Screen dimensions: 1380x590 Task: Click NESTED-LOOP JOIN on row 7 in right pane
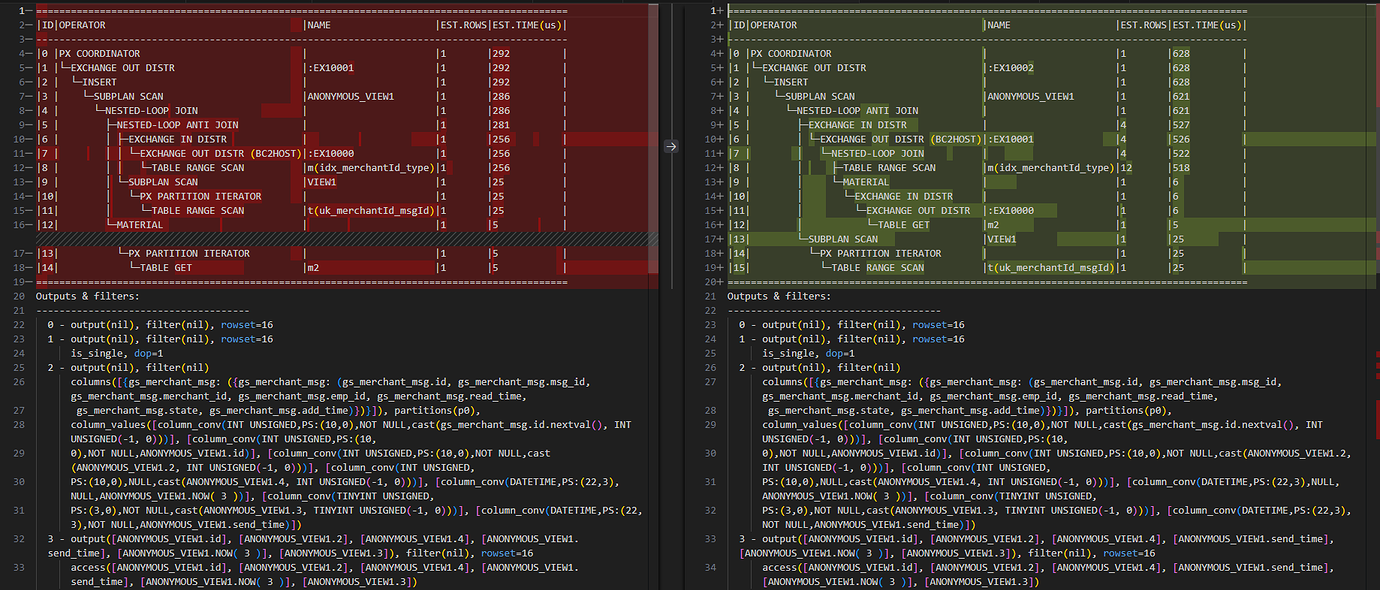[878, 154]
